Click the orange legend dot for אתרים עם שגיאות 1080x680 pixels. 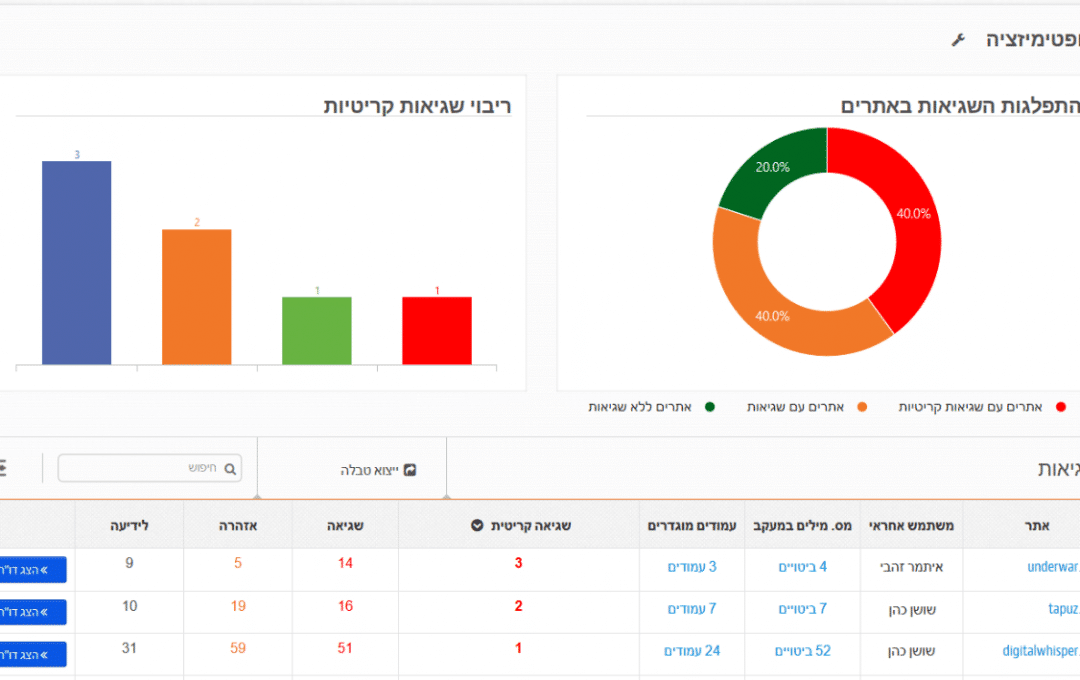(x=862, y=407)
